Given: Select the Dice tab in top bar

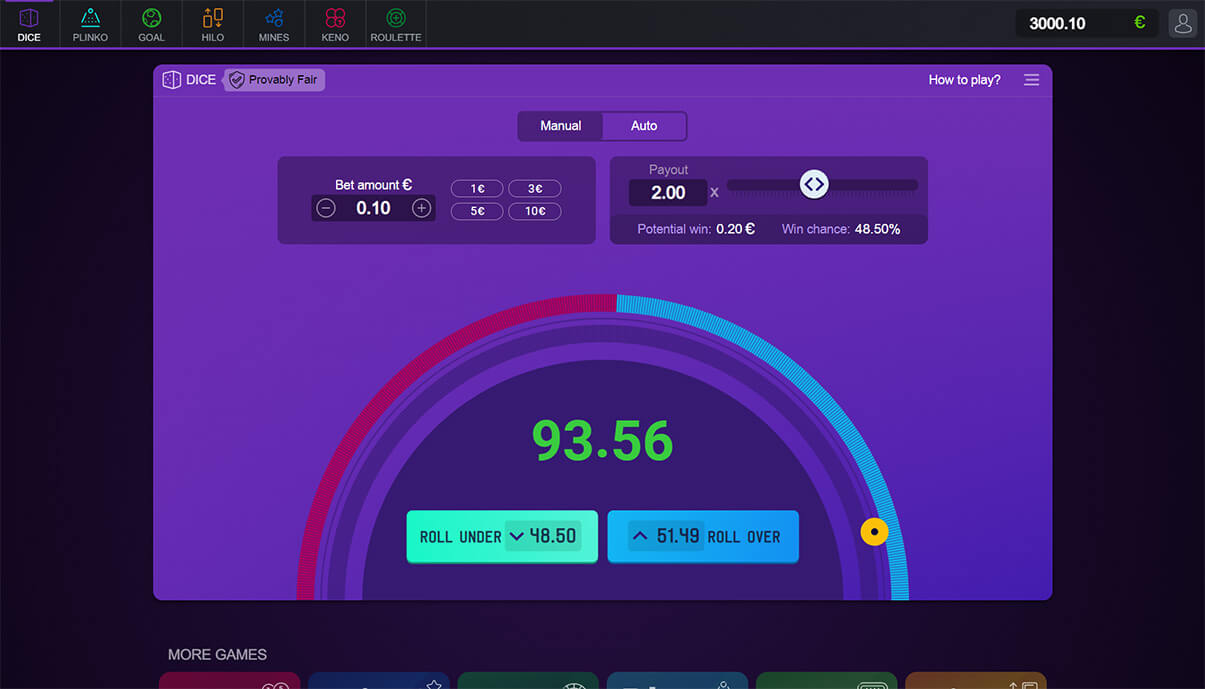Looking at the screenshot, I should tap(29, 24).
